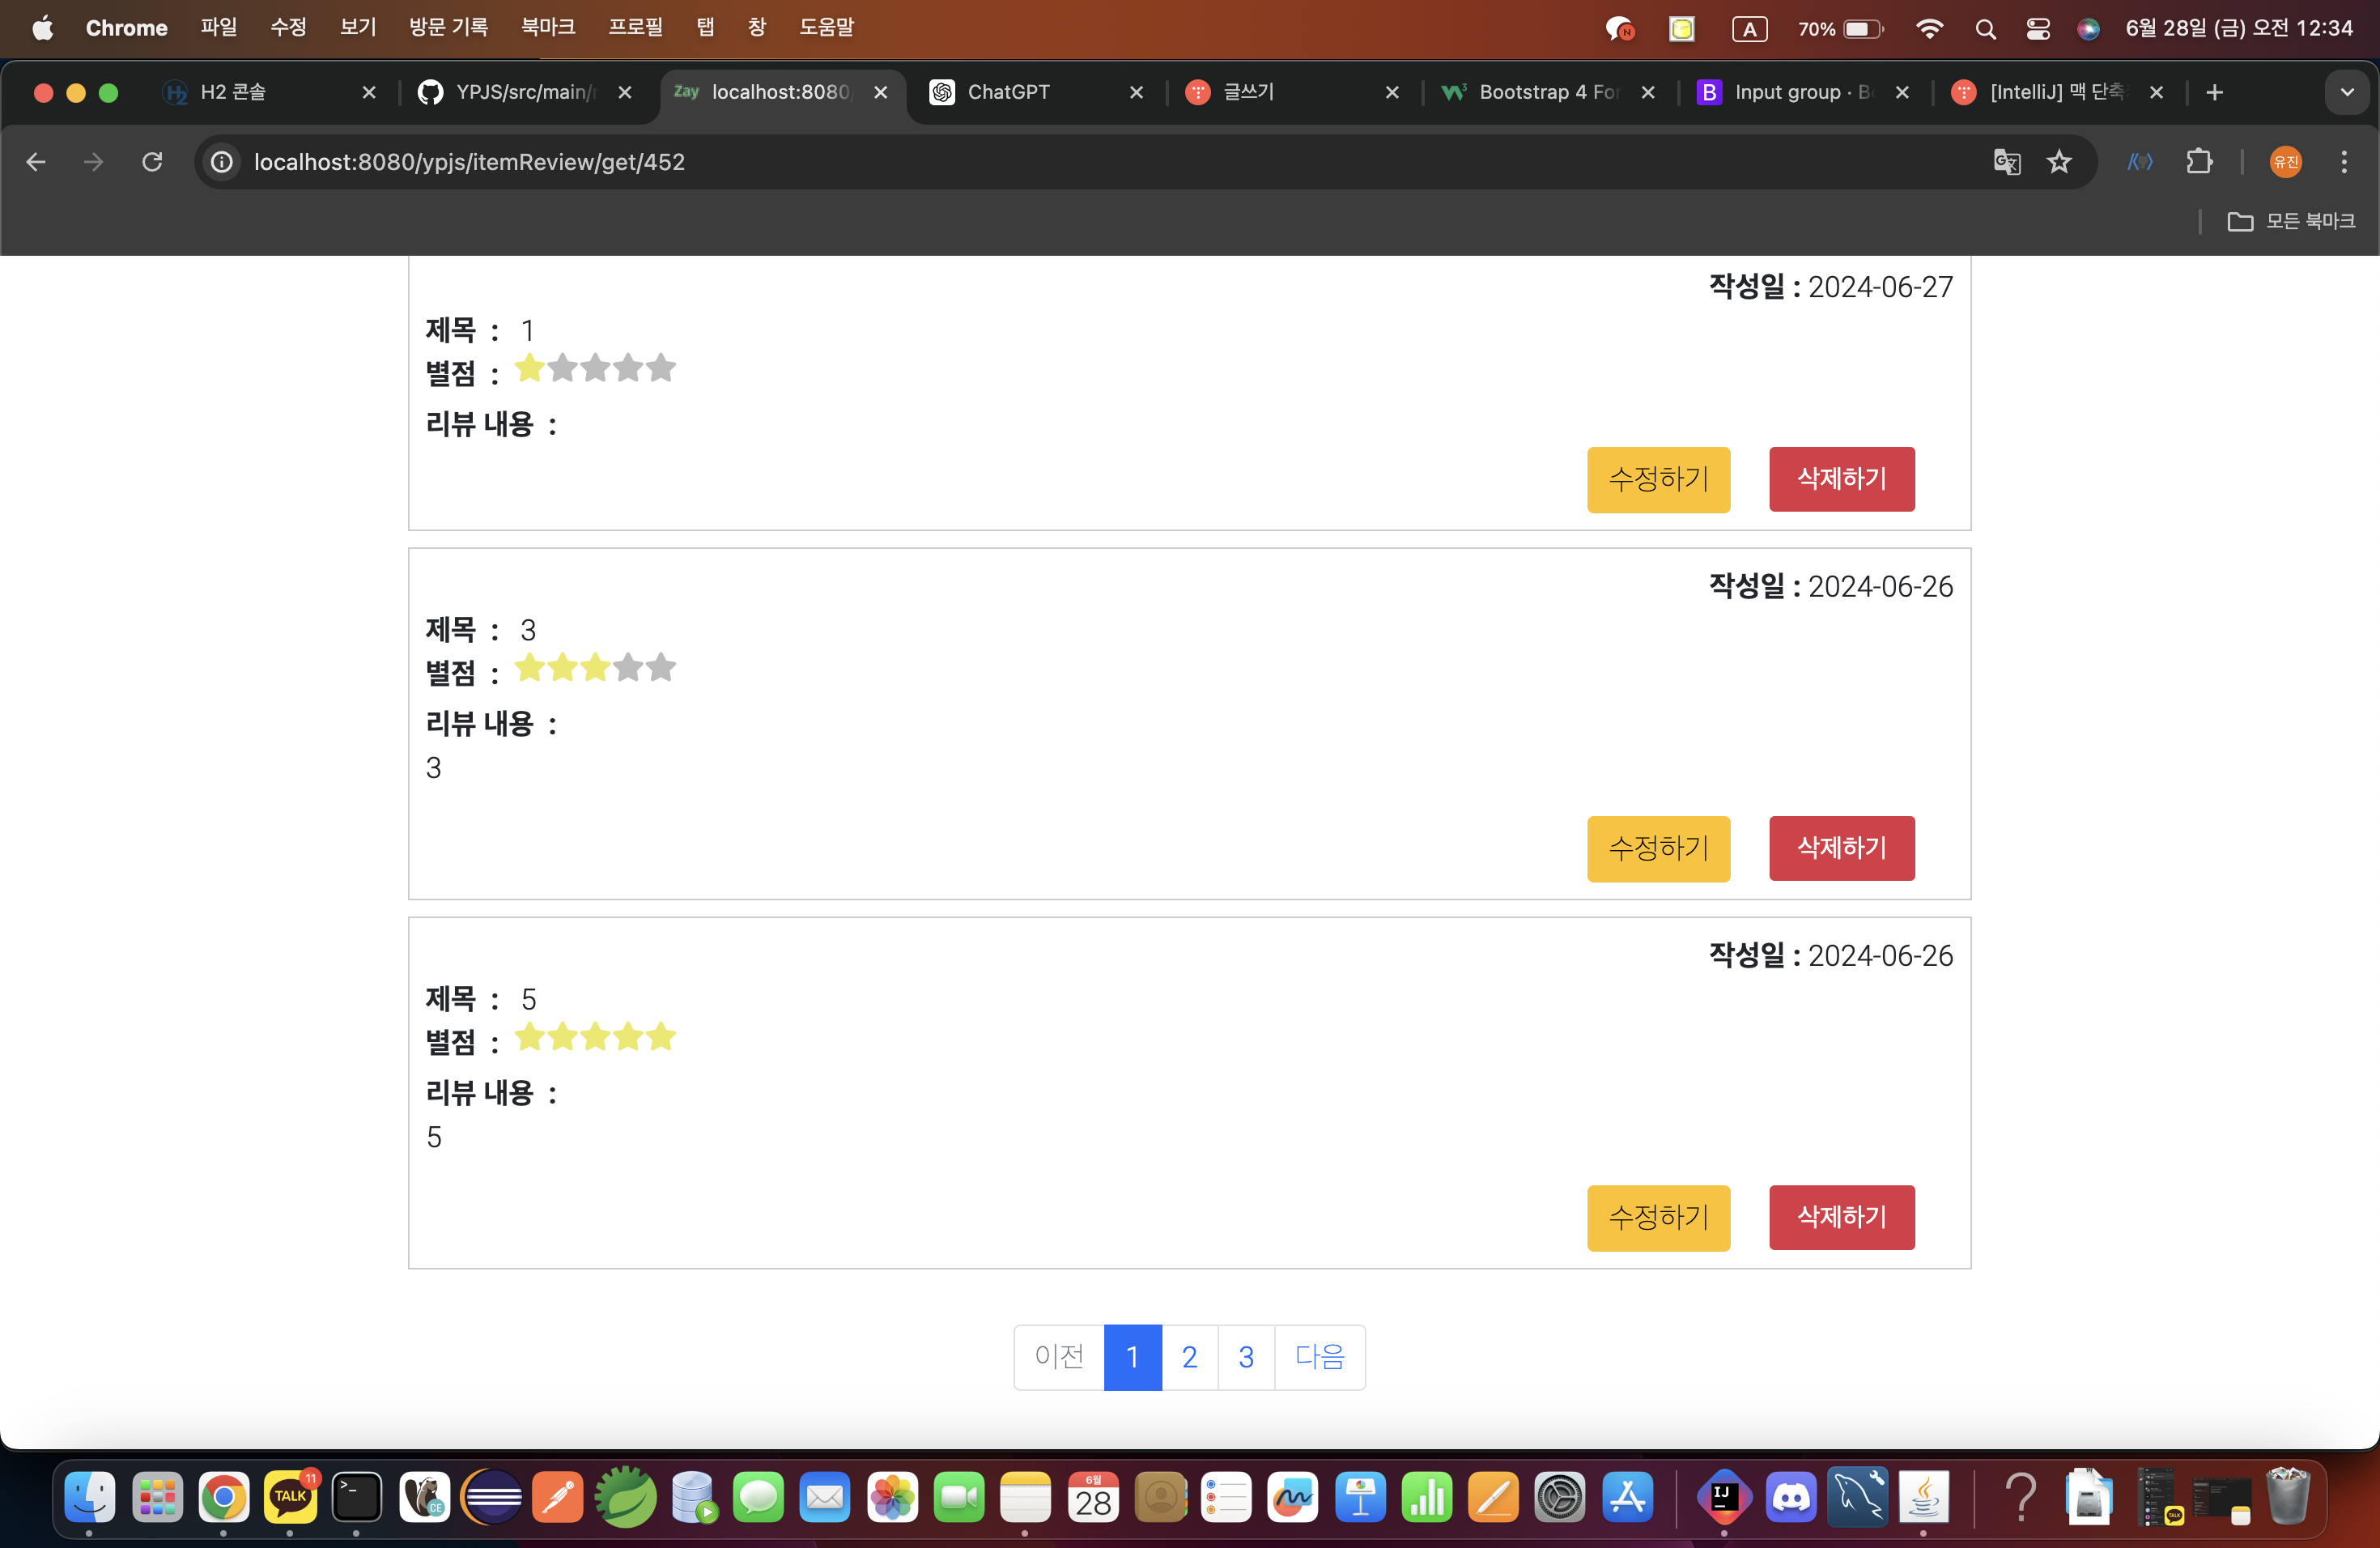Open Discord from the dock
The image size is (2380, 1548).
coord(1790,1497)
